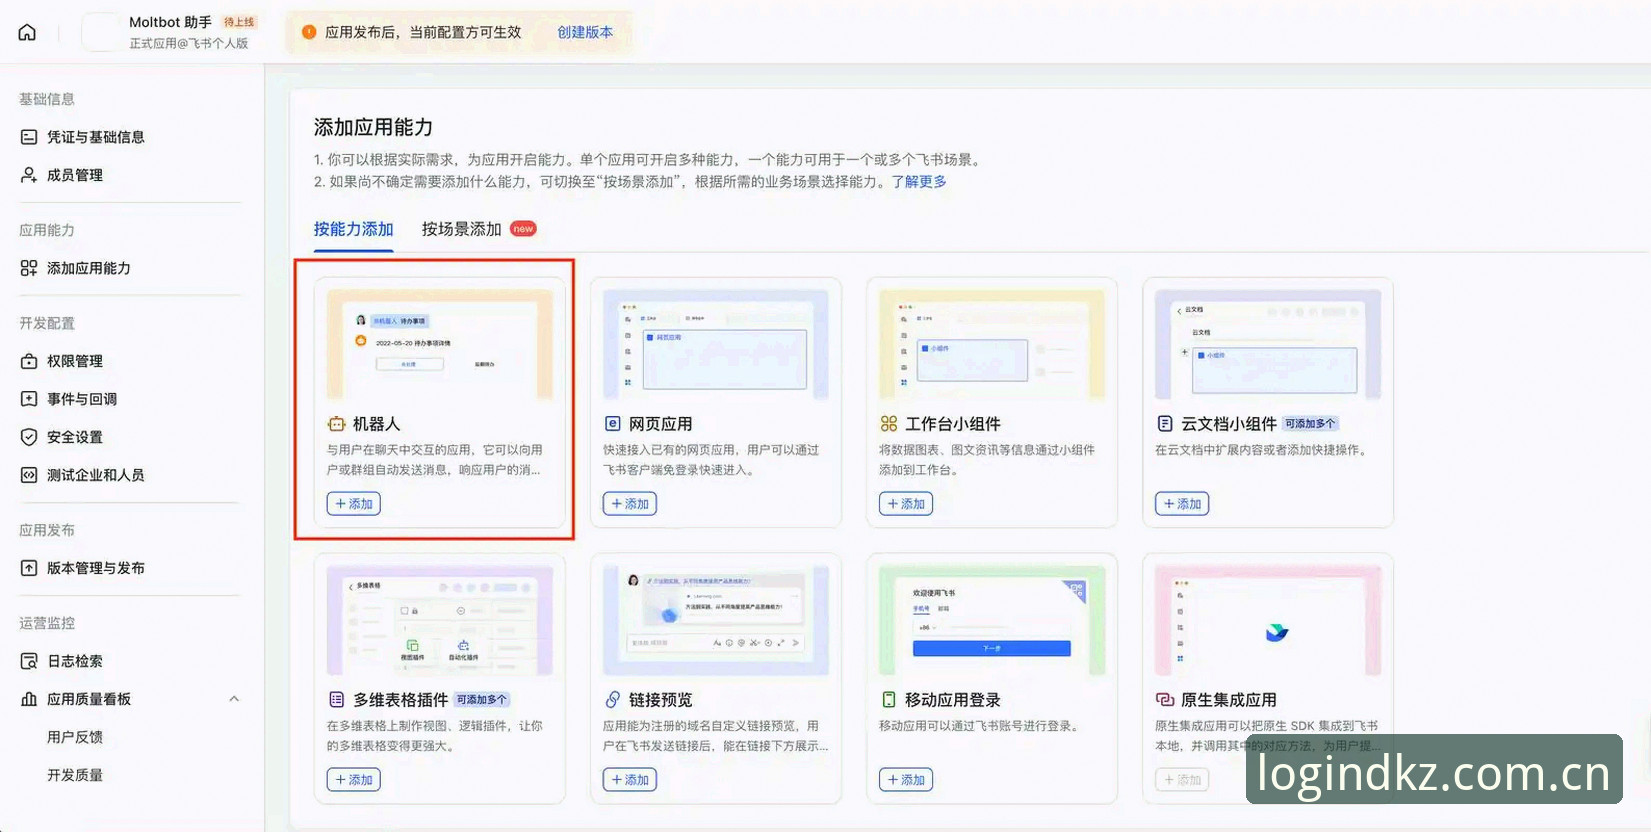Switch to 按场景添加 tab
Screen dimensions: 1651x832
tap(461, 229)
